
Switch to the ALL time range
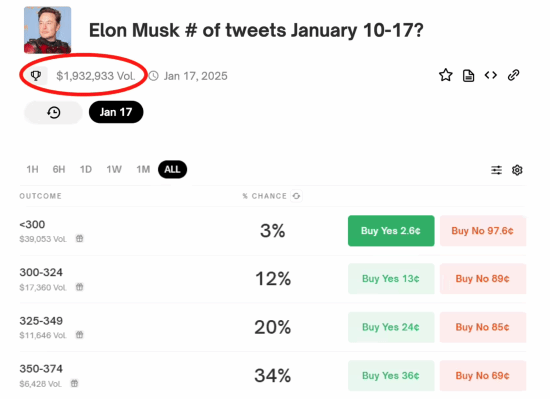(172, 169)
